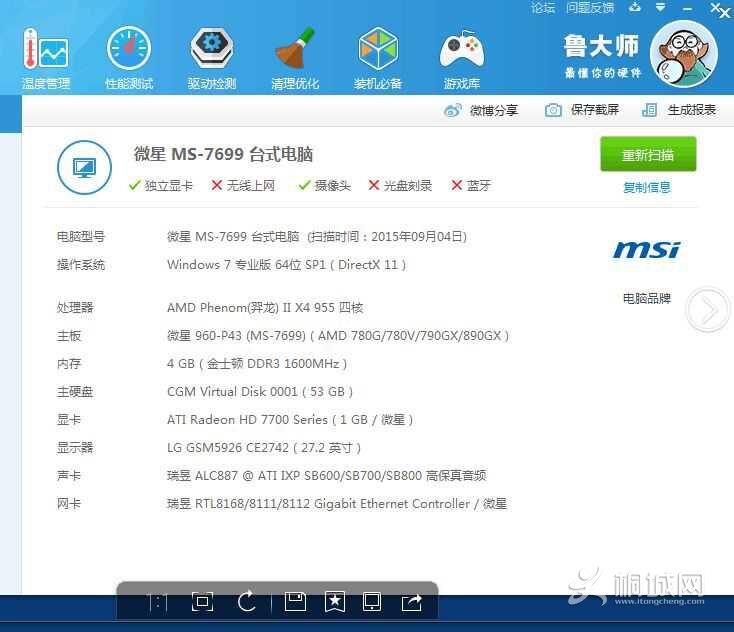This screenshot has width=734, height=632.
Task: Click the bookmark star viewer icon
Action: (335, 602)
